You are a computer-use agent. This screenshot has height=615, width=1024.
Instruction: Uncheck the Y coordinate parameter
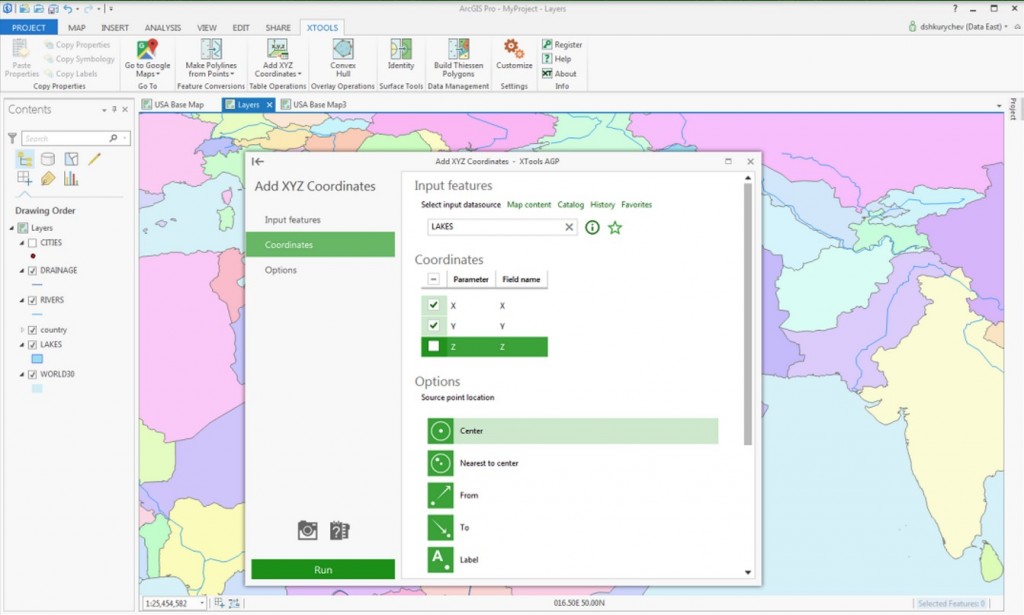[433, 325]
